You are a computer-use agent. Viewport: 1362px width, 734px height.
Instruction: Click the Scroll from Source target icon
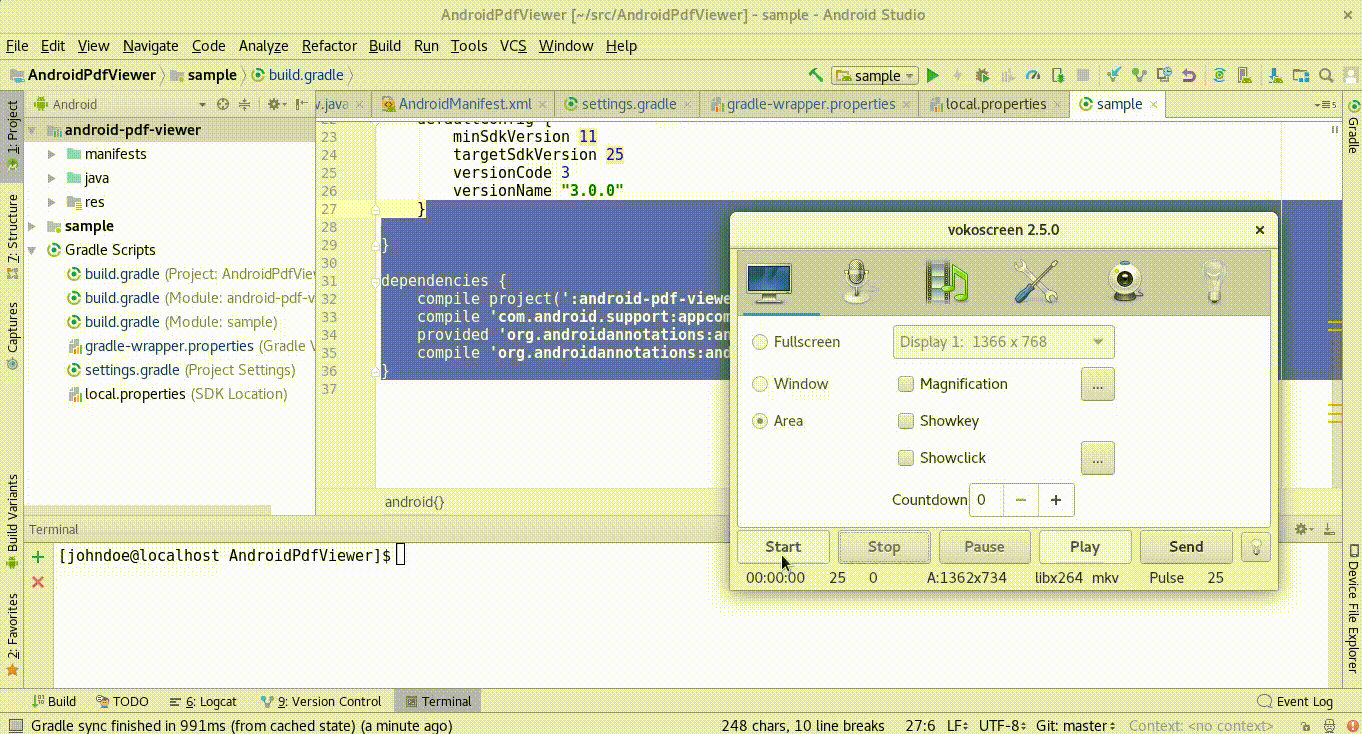[x=223, y=104]
